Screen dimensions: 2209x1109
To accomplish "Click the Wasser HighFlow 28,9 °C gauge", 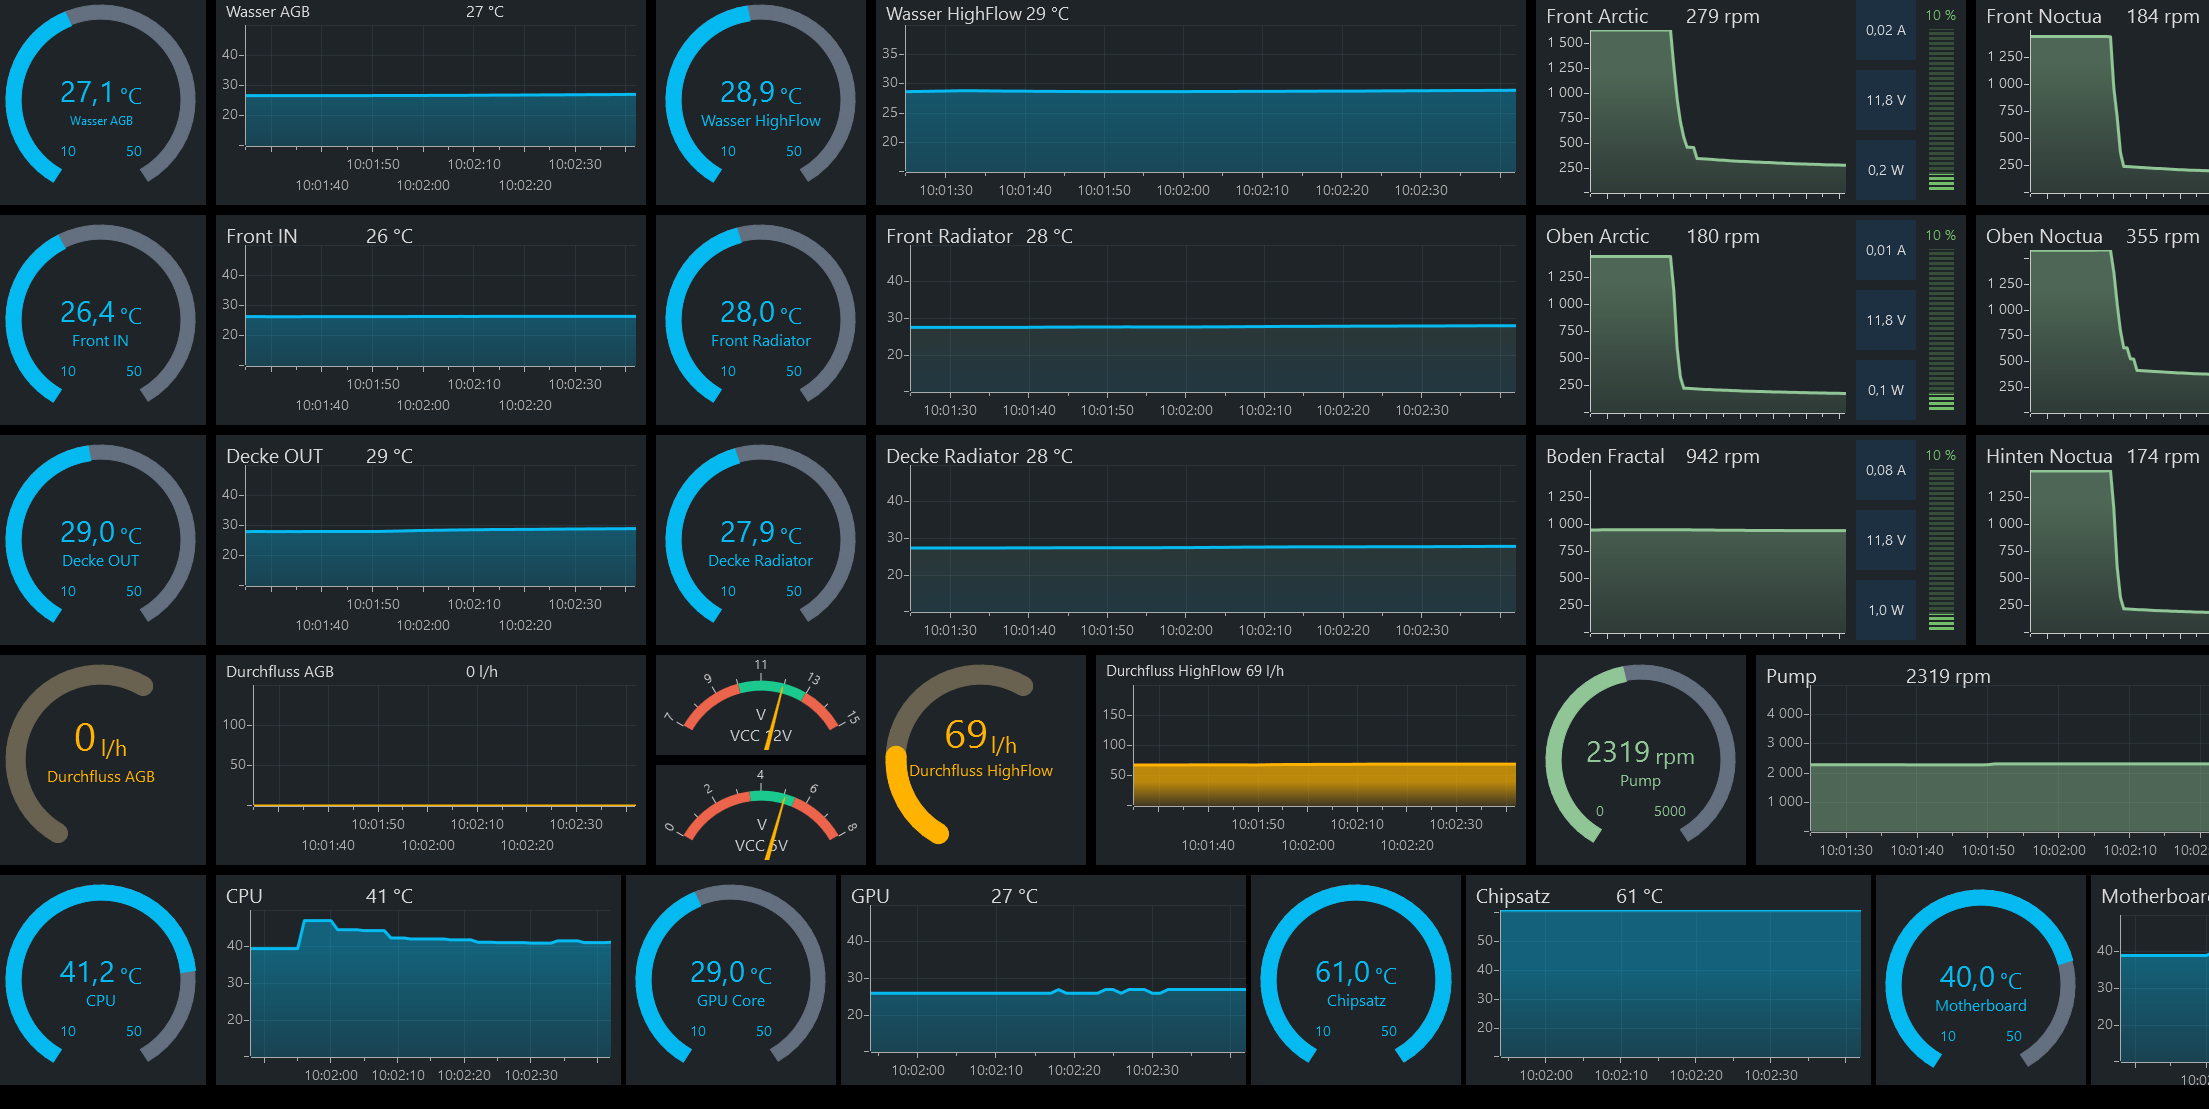I will [760, 100].
